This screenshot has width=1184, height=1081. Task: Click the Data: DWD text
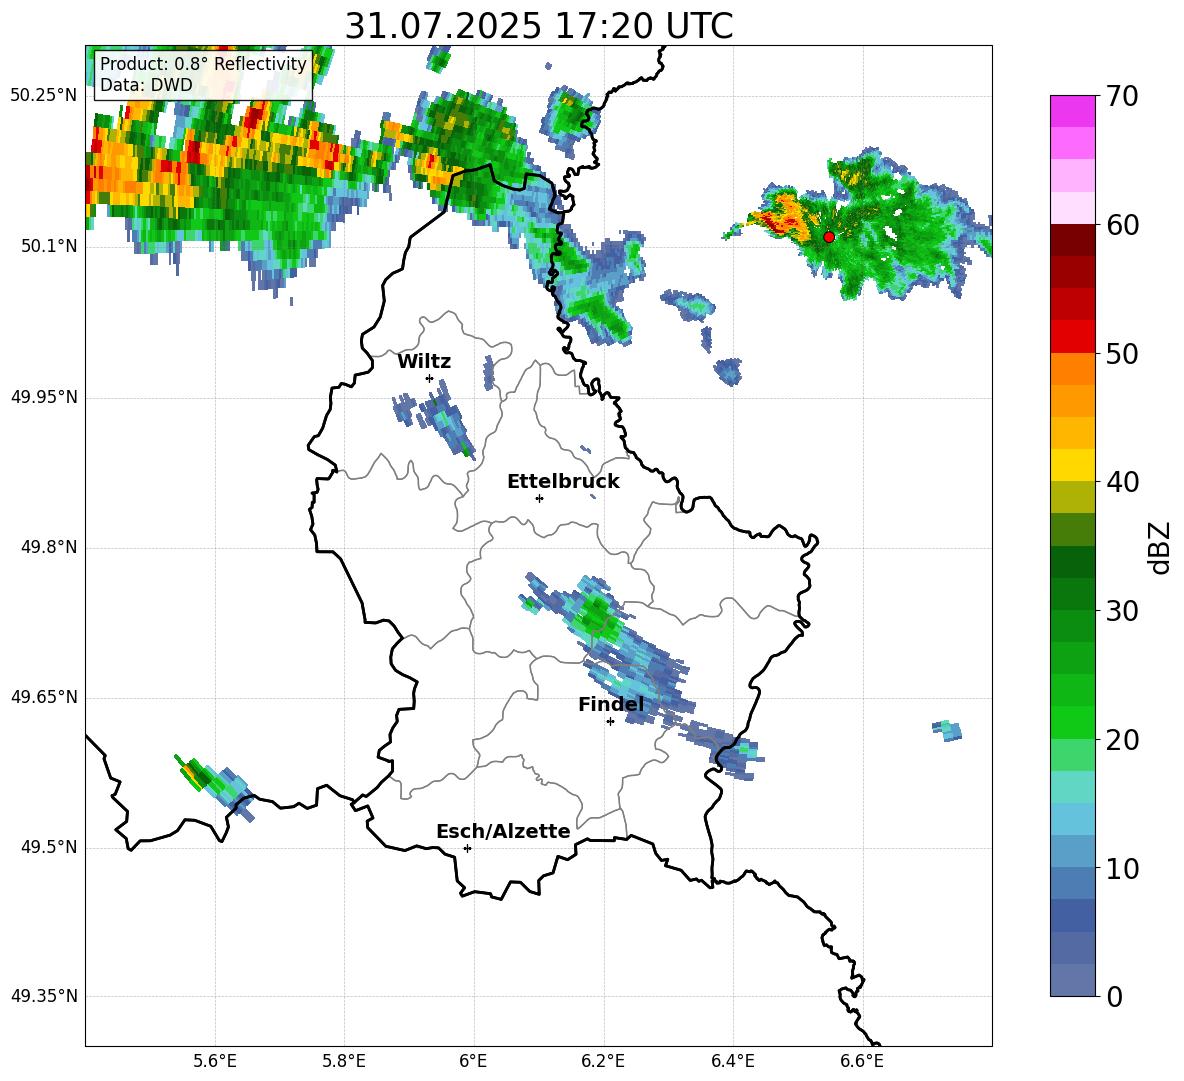point(146,85)
